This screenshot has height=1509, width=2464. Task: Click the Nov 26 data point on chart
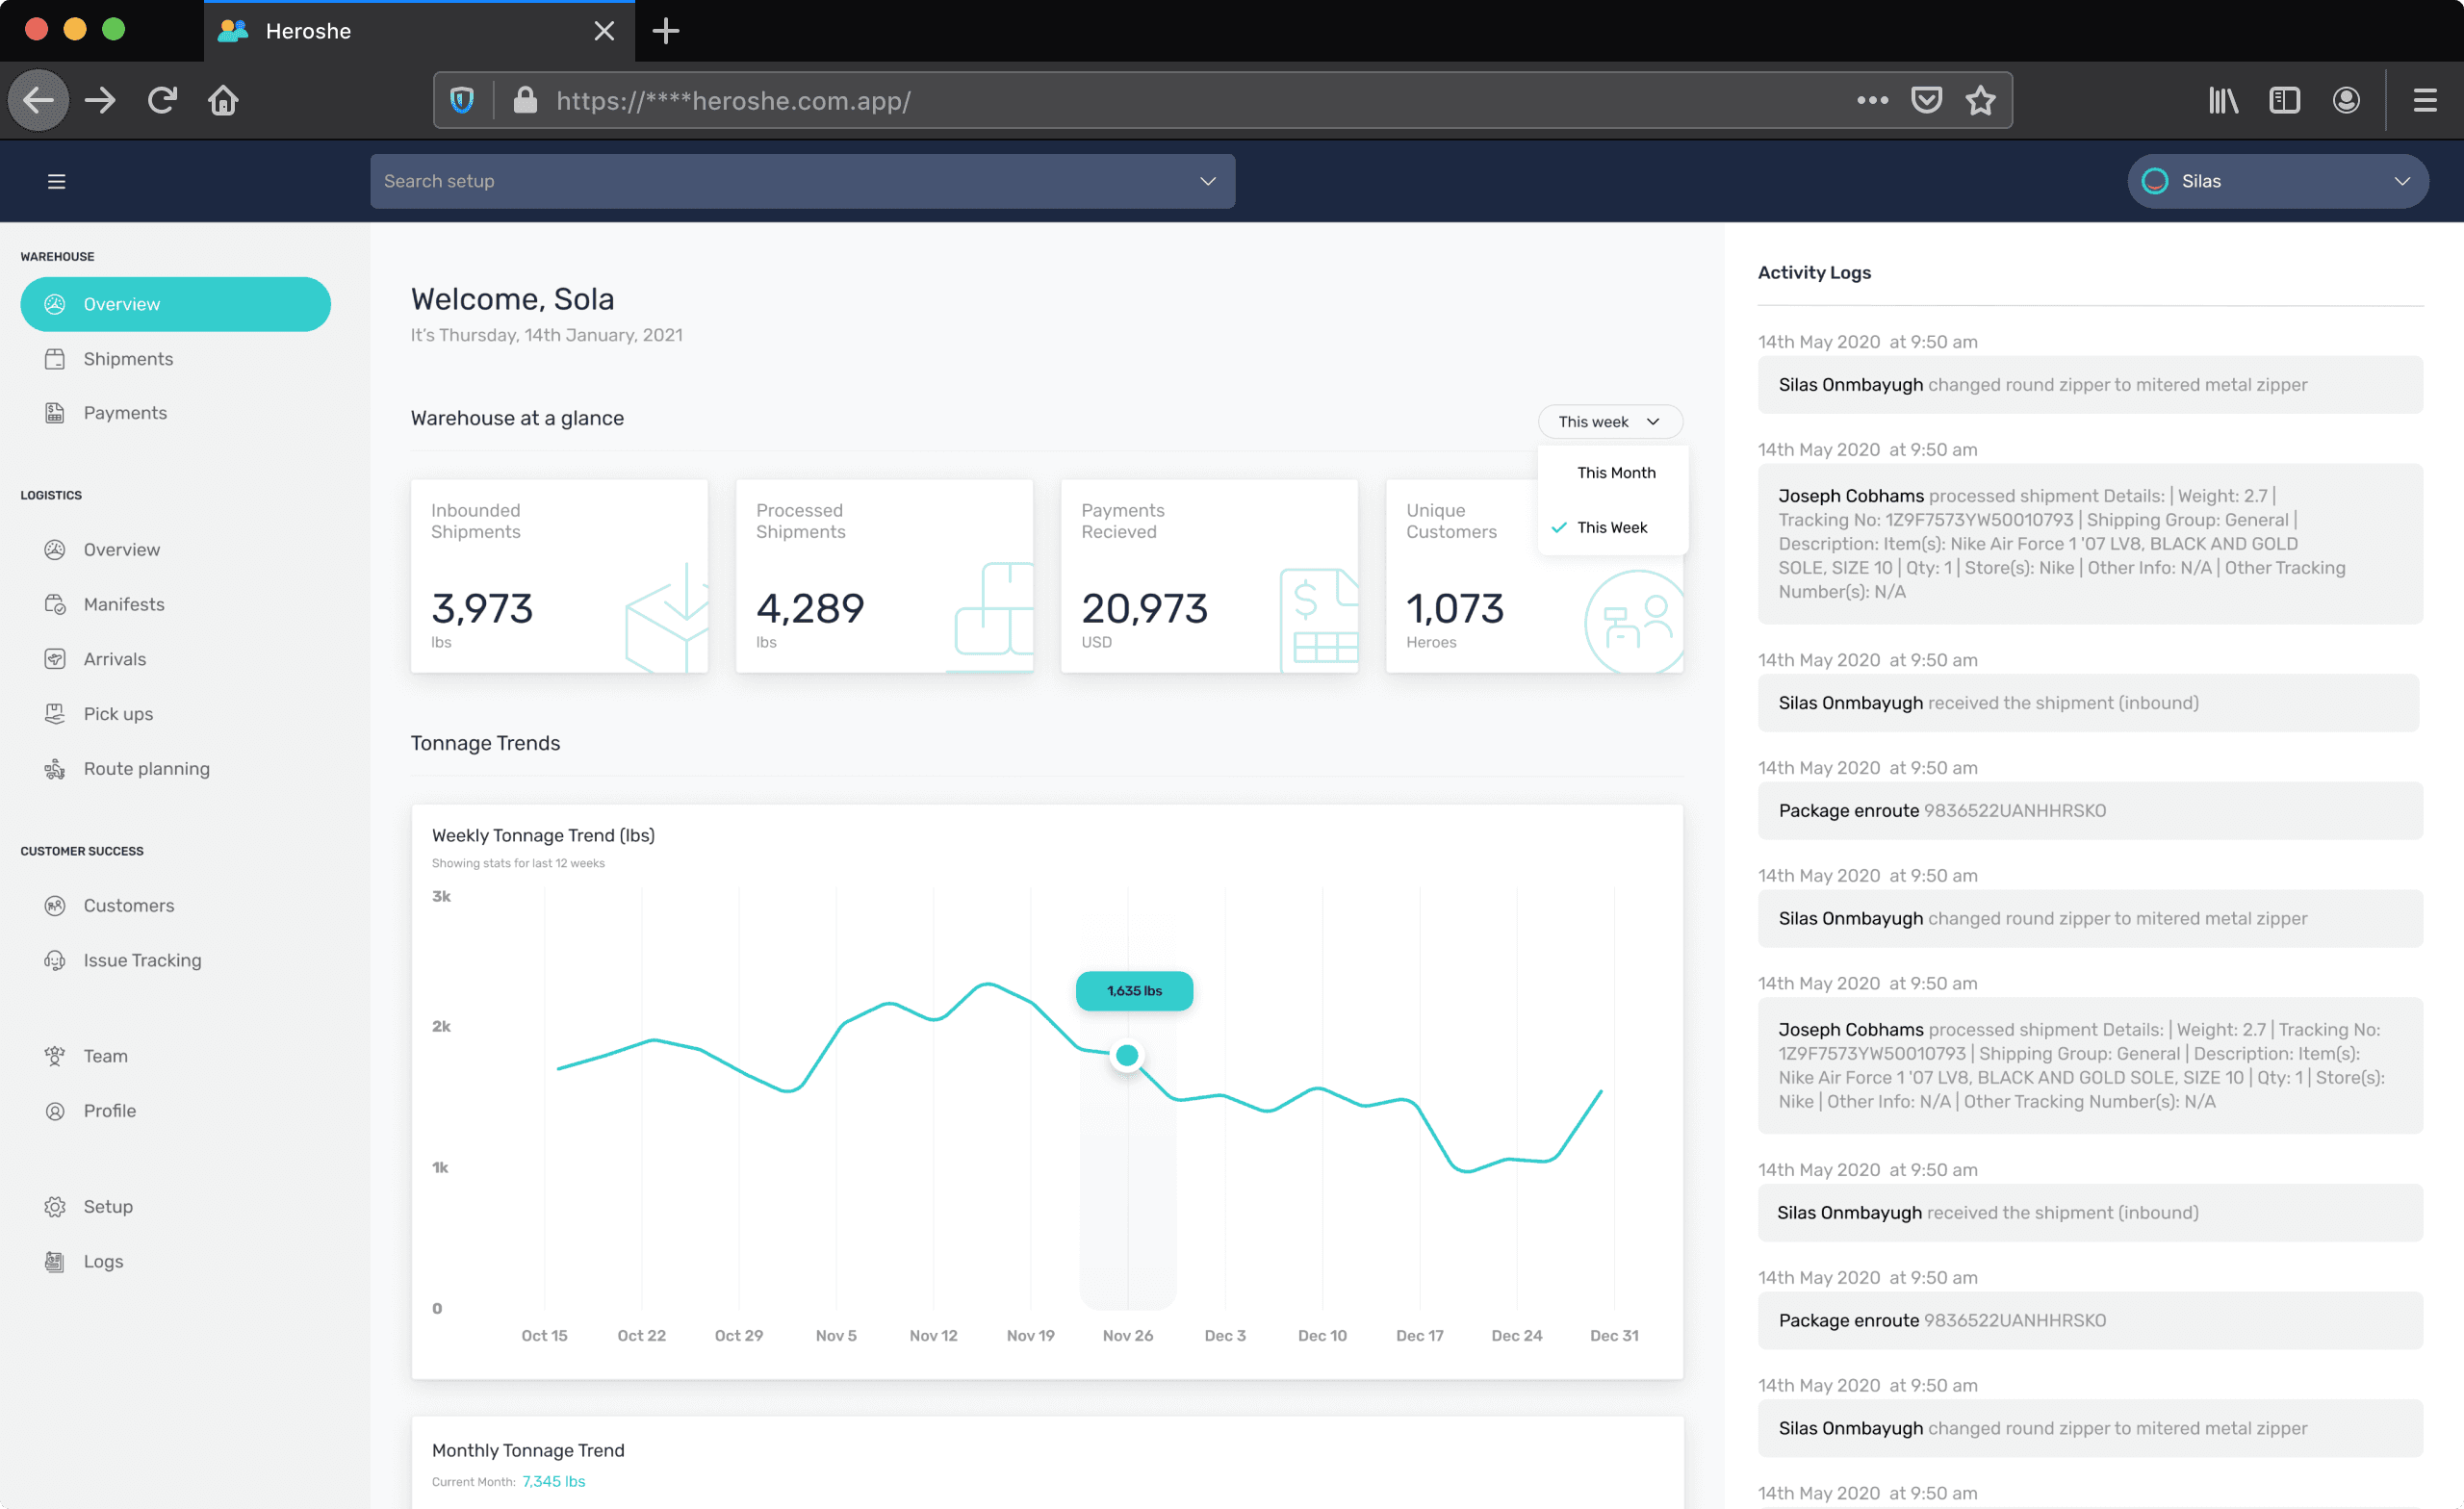click(1127, 1055)
